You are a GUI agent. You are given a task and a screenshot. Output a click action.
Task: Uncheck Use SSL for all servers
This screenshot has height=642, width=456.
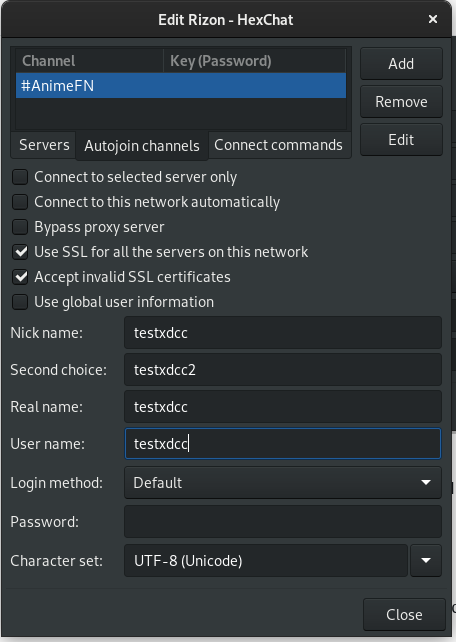pyautogui.click(x=20, y=252)
